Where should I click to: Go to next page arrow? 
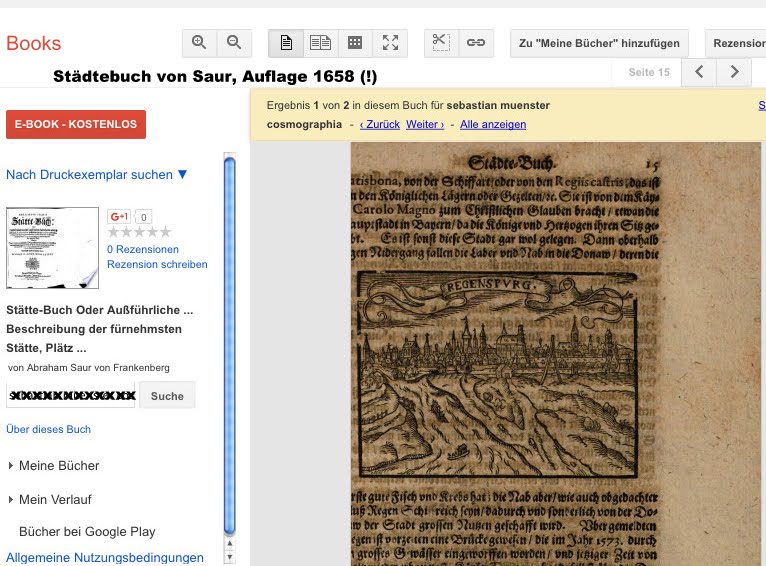tap(734, 72)
